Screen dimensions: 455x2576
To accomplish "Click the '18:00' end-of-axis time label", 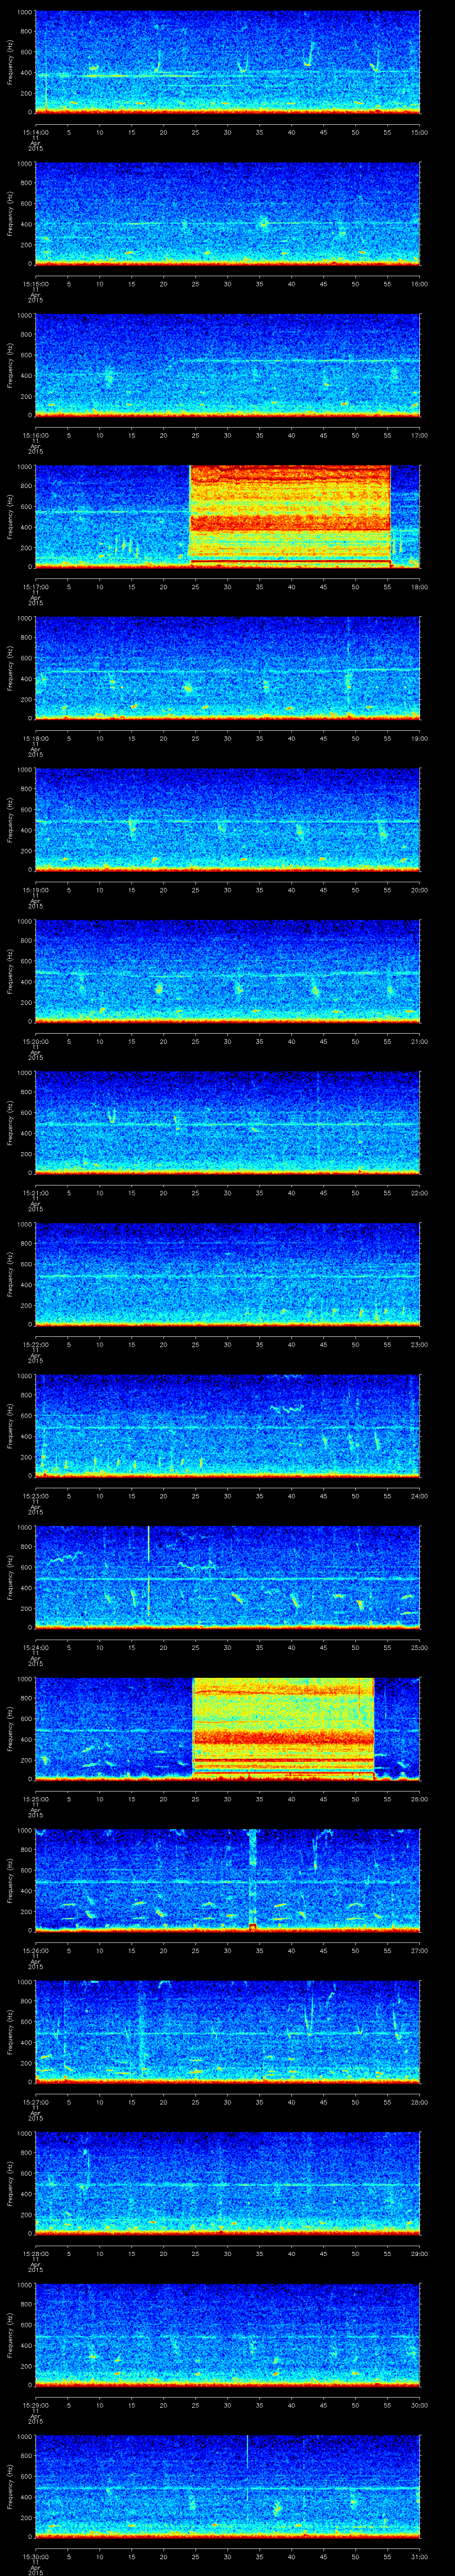I will tap(419, 587).
